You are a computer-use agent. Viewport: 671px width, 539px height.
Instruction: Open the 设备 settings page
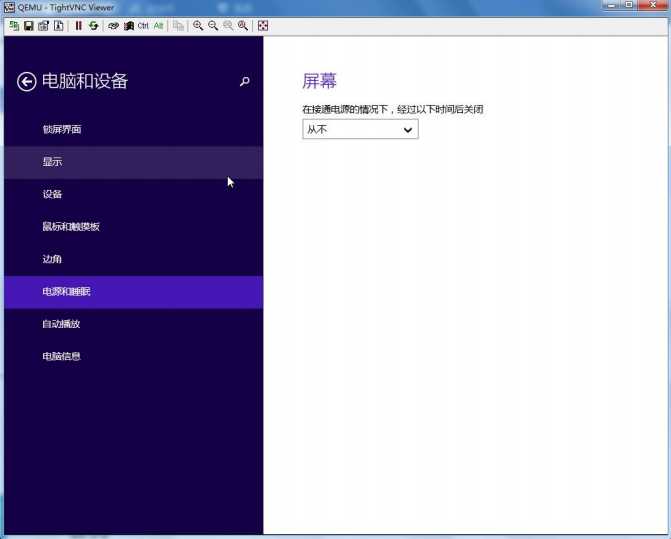[134, 194]
